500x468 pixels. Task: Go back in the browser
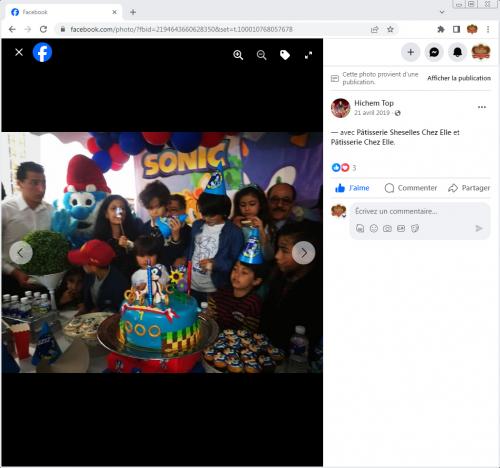(x=12, y=29)
